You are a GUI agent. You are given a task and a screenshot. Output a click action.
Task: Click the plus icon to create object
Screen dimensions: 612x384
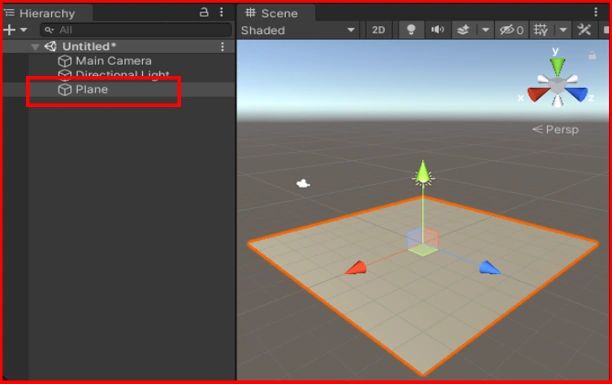(x=9, y=30)
